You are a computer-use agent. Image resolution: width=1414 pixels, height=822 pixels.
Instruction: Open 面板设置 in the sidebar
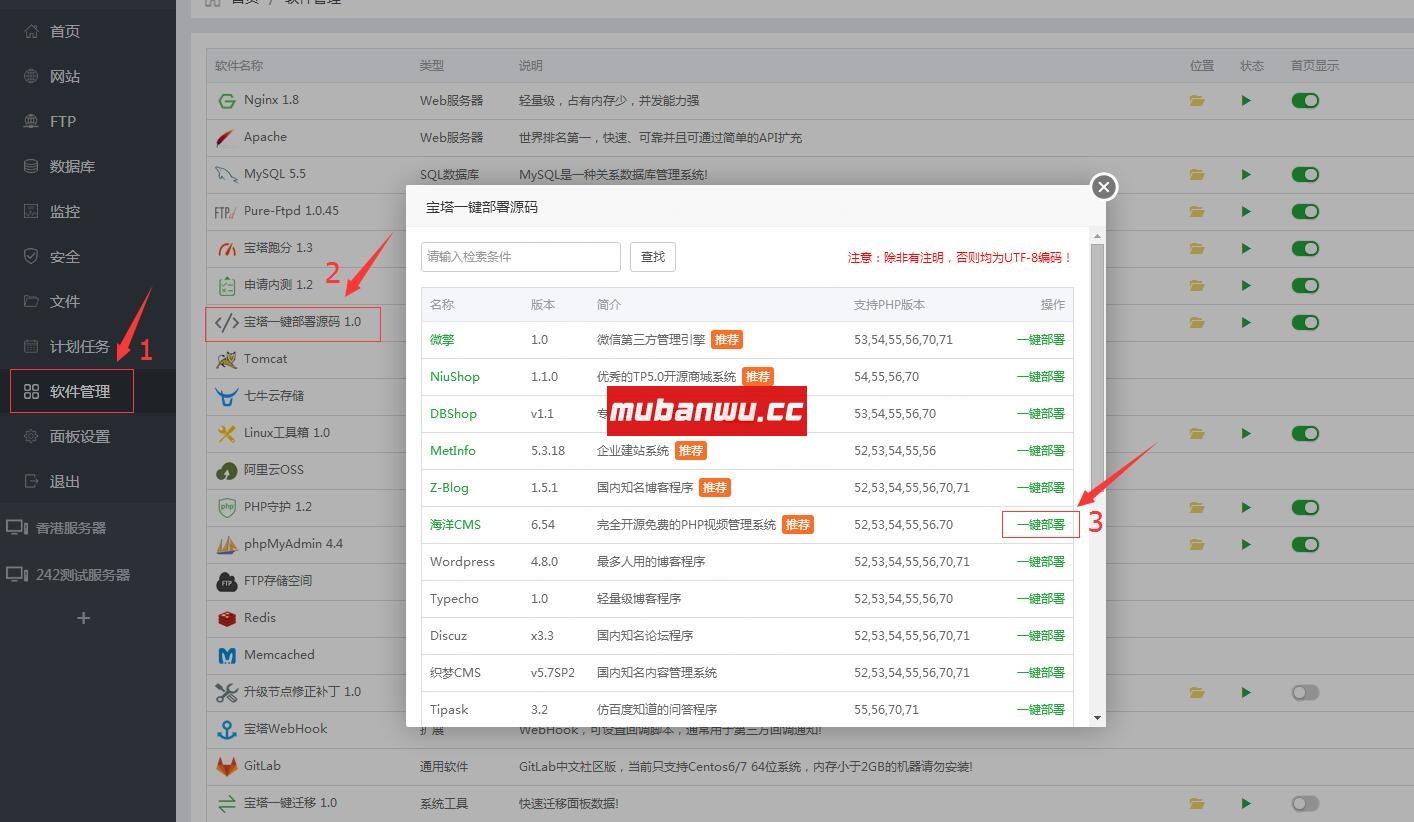79,436
